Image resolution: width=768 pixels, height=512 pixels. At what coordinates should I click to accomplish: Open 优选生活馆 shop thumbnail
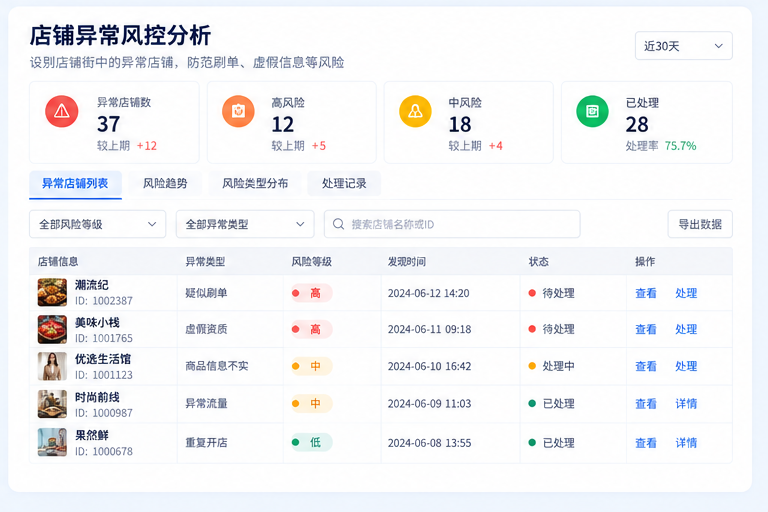tap(52, 366)
